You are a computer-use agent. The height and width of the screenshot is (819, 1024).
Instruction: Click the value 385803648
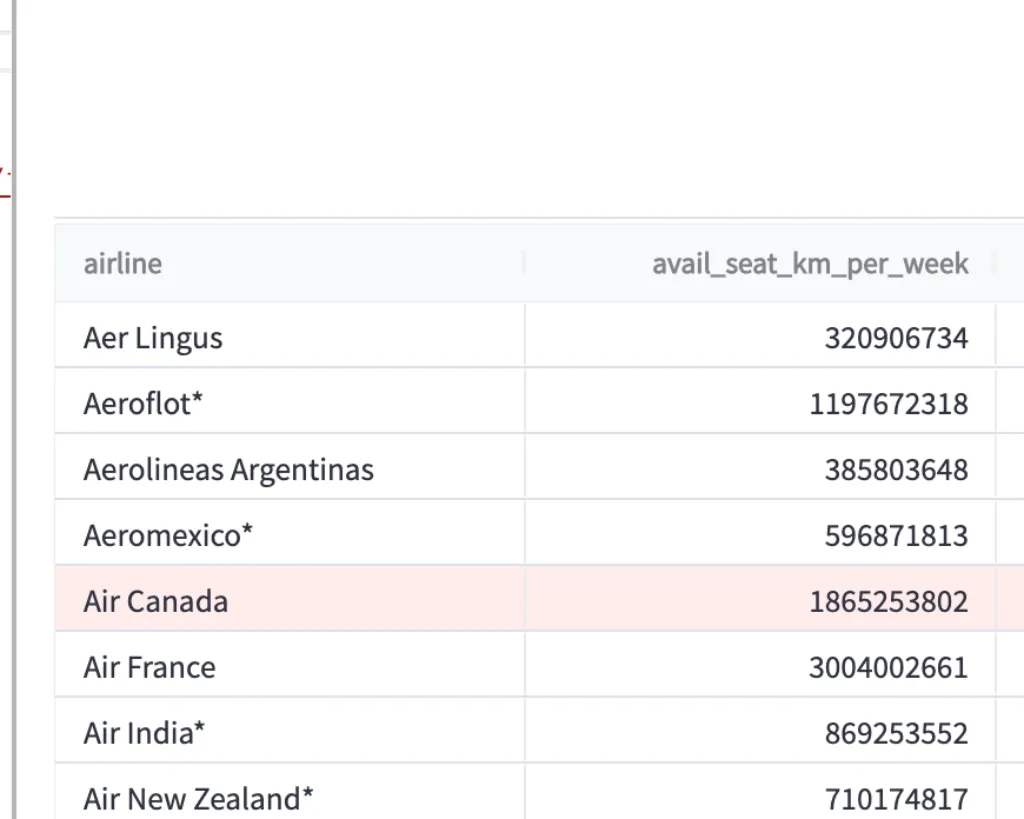pos(896,470)
